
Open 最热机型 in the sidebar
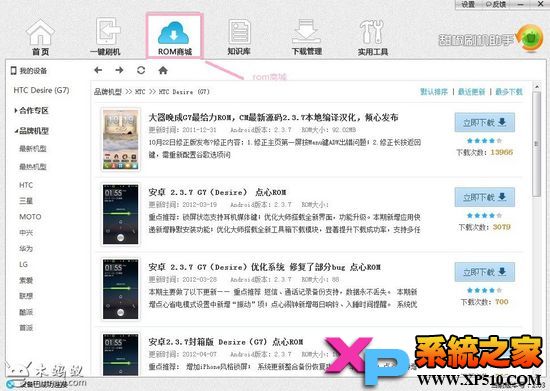point(33,167)
